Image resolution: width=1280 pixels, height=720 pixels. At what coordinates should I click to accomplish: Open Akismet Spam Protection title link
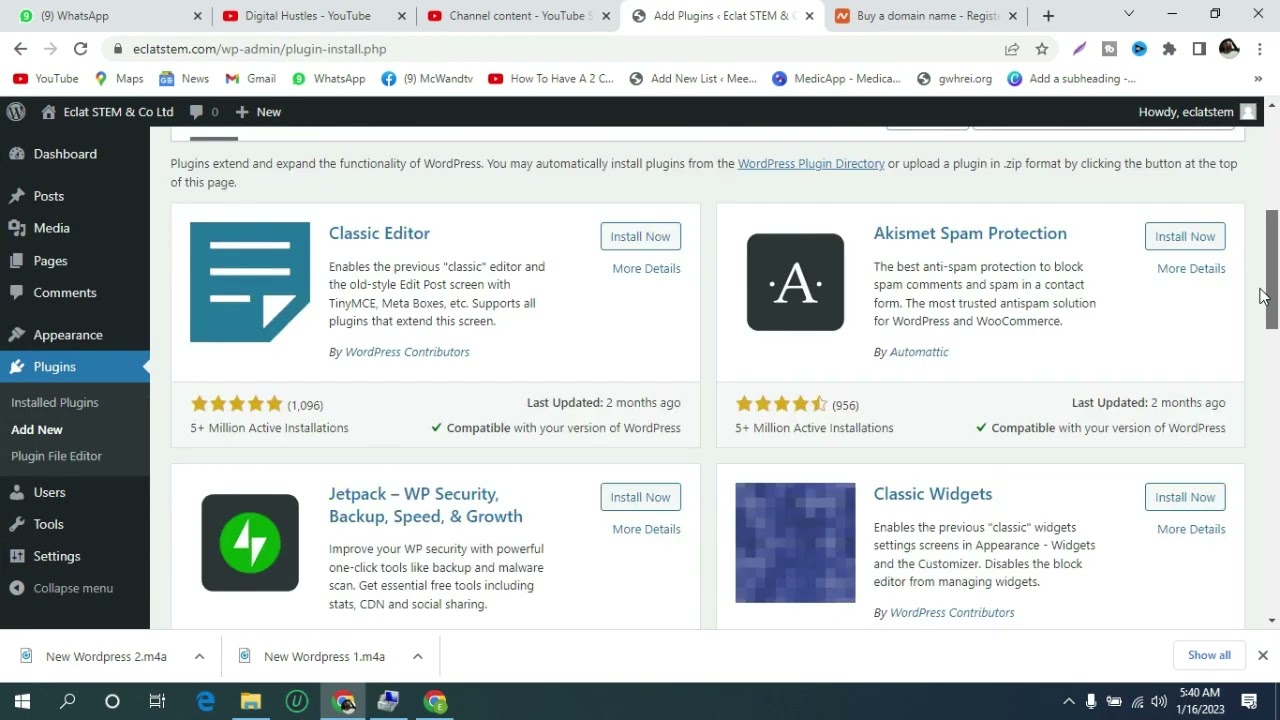970,233
